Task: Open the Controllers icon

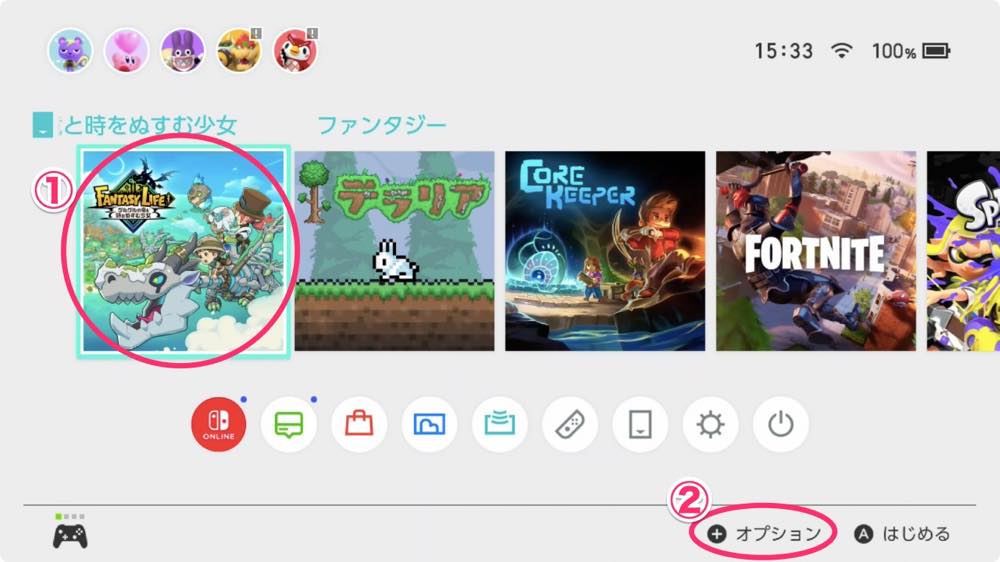Action: point(570,424)
